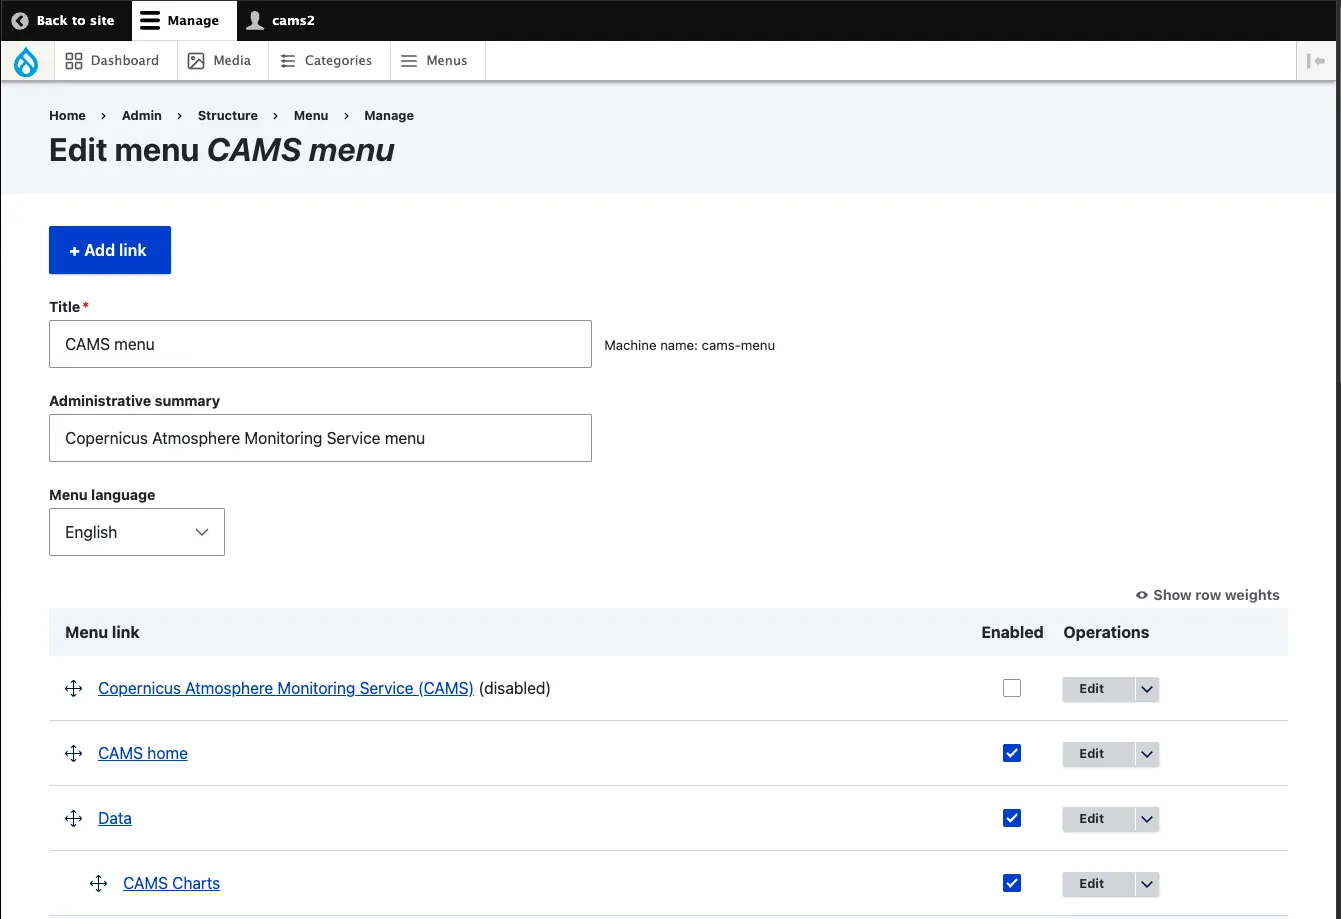Focus the Title input field
Viewport: 1341px width, 919px height.
point(320,344)
